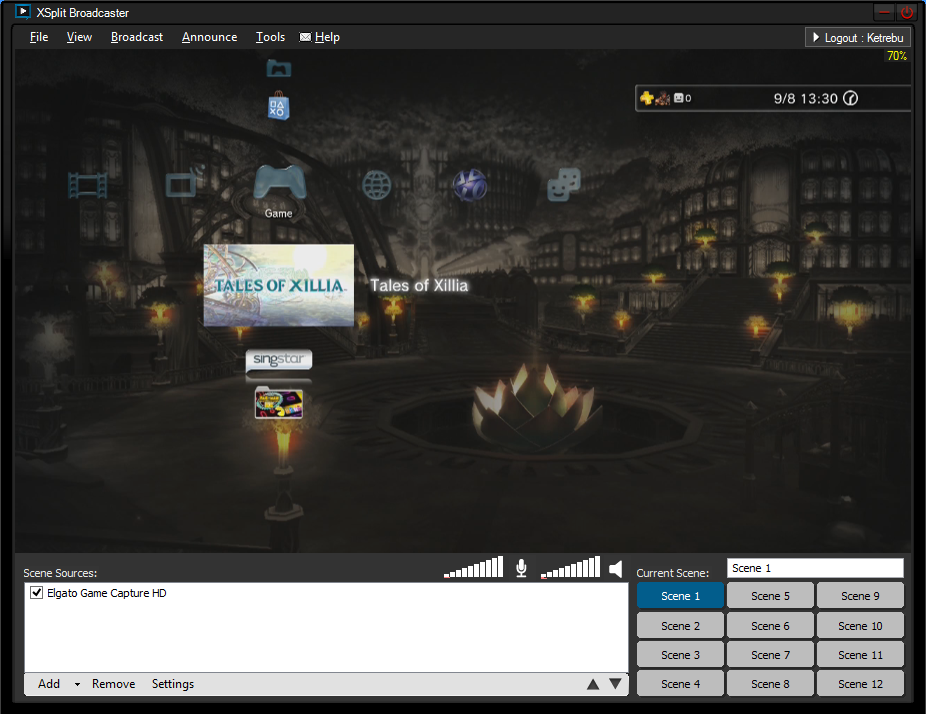Select the Friends smiley faces icon
The width and height of the screenshot is (926, 714).
(x=564, y=184)
